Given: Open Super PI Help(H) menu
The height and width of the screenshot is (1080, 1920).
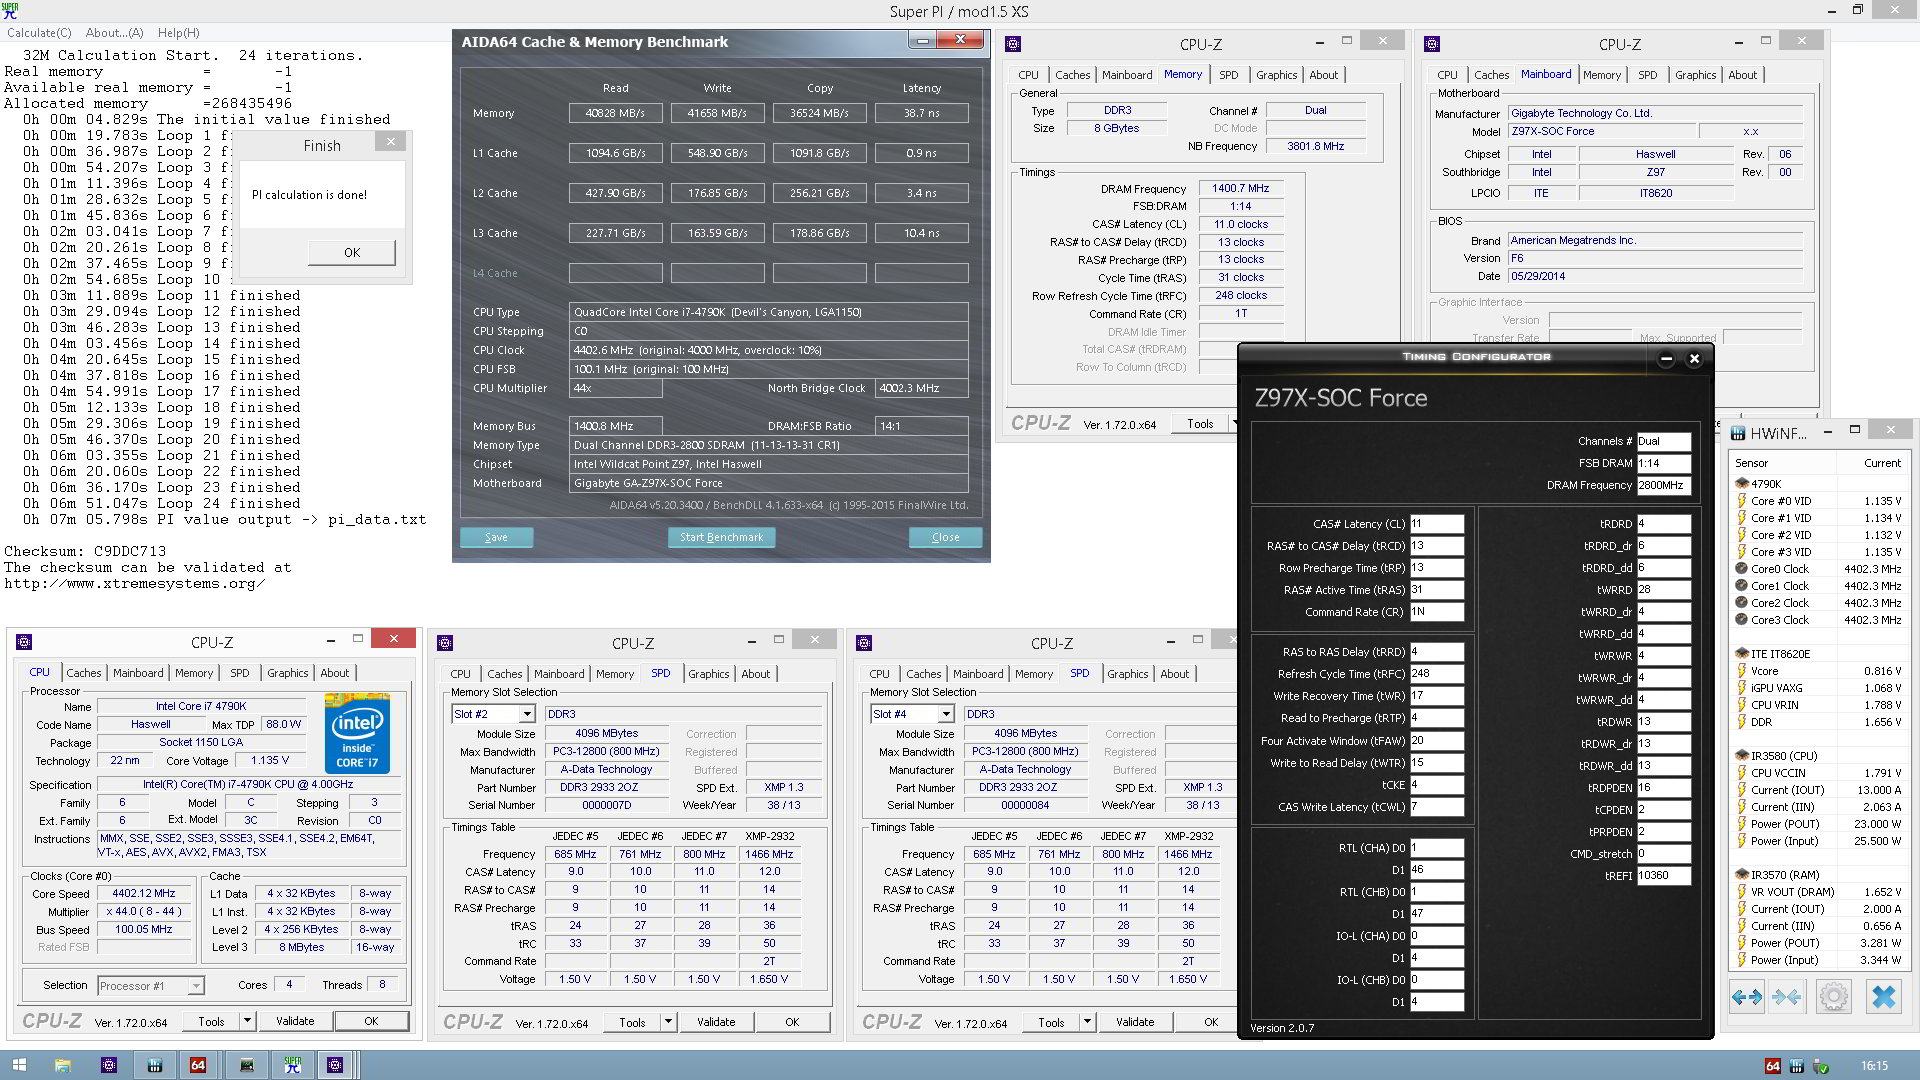Looking at the screenshot, I should coord(178,32).
